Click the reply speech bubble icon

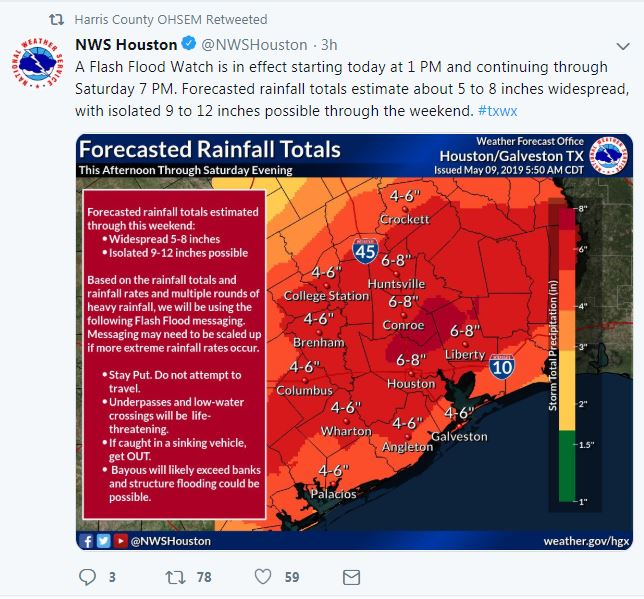point(87,577)
